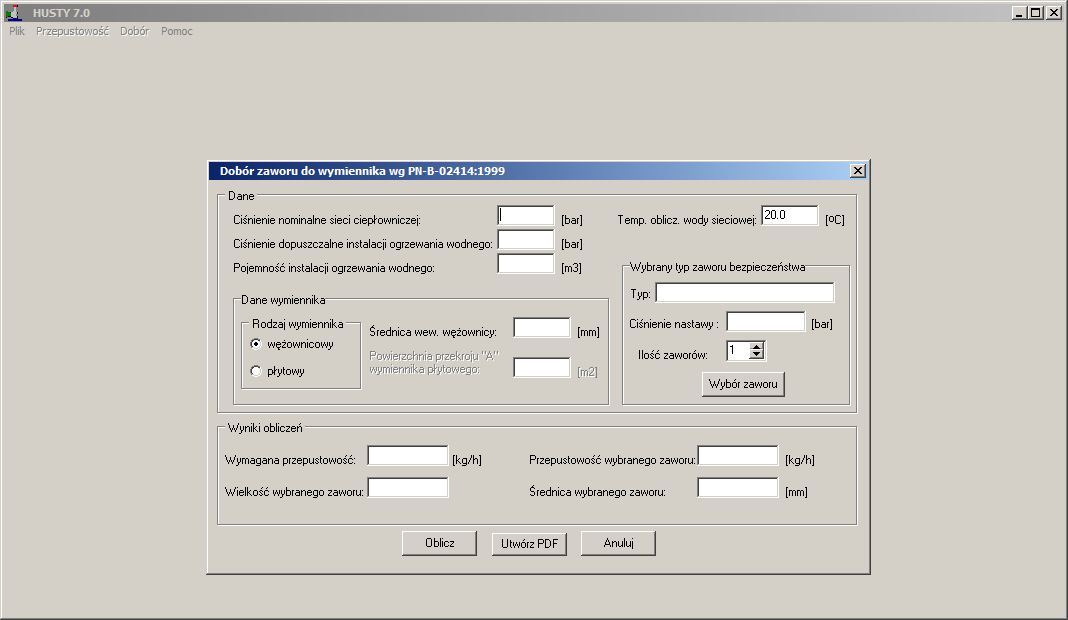The height and width of the screenshot is (620, 1068).
Task: Close the valve selection dialog
Action: coord(857,171)
